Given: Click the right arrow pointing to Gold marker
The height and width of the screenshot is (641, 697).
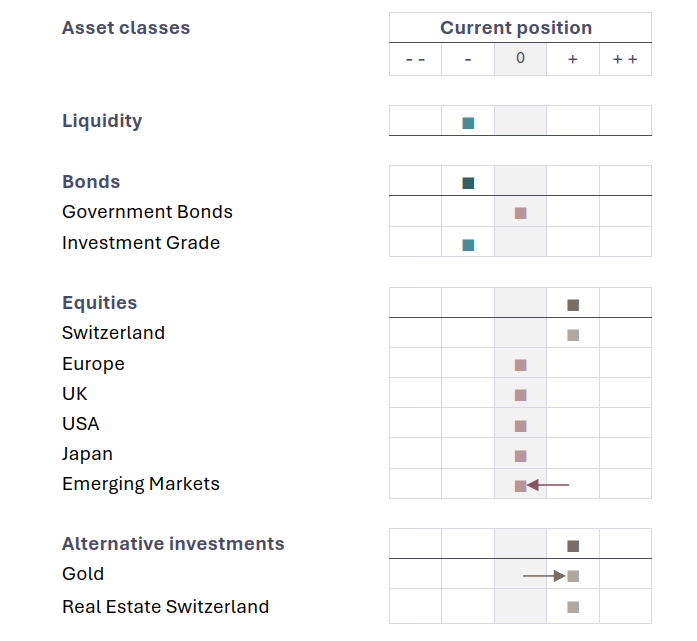Looking at the screenshot, I should pyautogui.click(x=544, y=576).
